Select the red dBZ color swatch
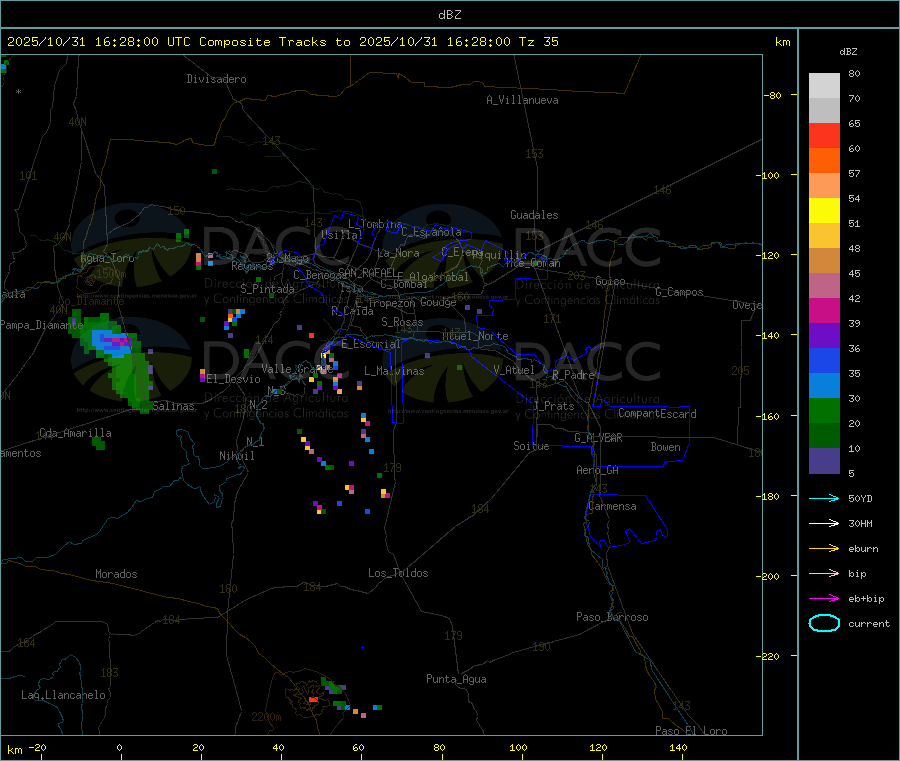Viewport: 900px width, 761px height. (x=824, y=135)
